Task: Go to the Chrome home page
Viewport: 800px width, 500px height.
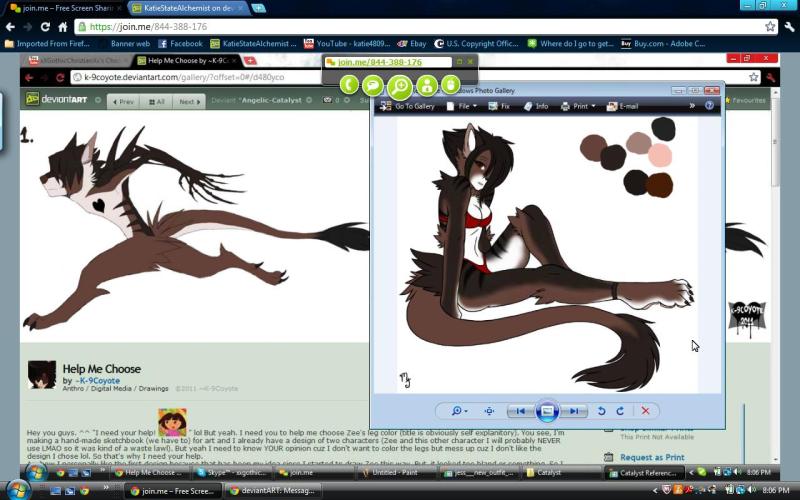Action: pos(62,27)
